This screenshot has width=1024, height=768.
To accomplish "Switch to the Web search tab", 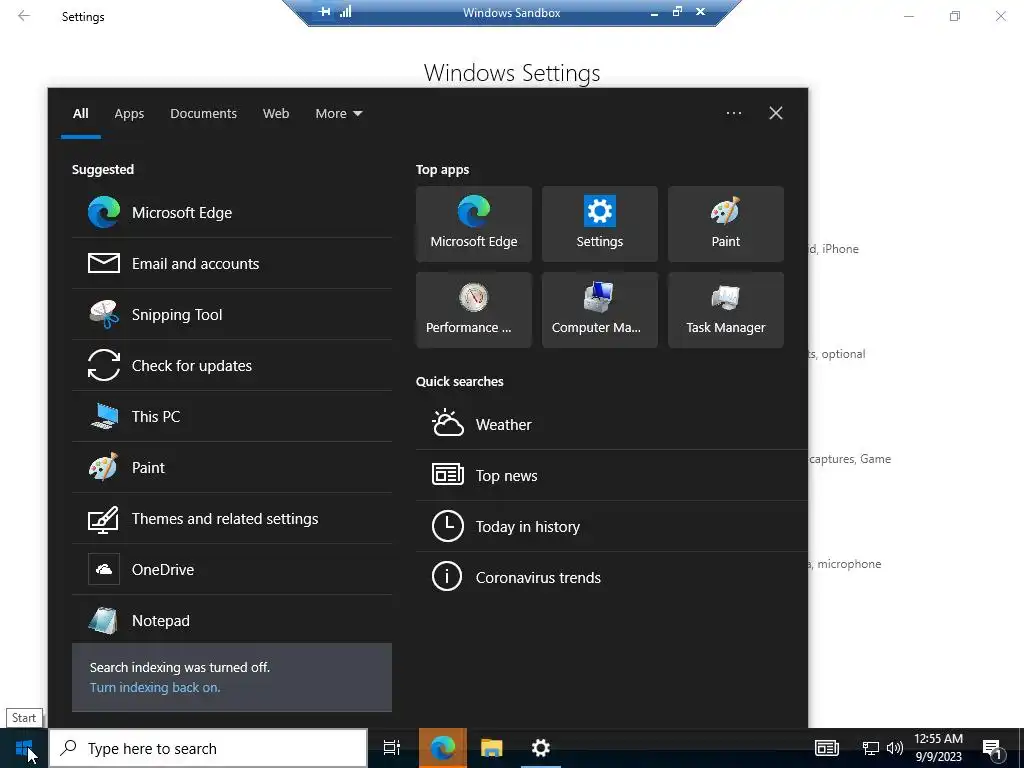I will point(276,114).
